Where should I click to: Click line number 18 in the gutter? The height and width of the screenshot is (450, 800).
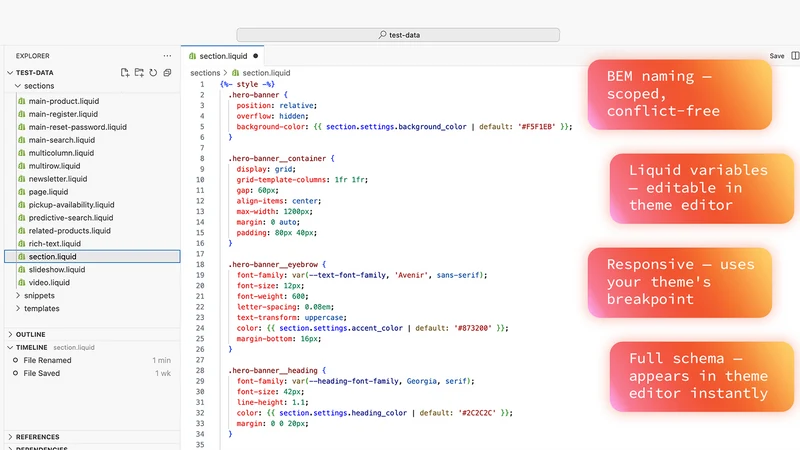click(x=200, y=264)
